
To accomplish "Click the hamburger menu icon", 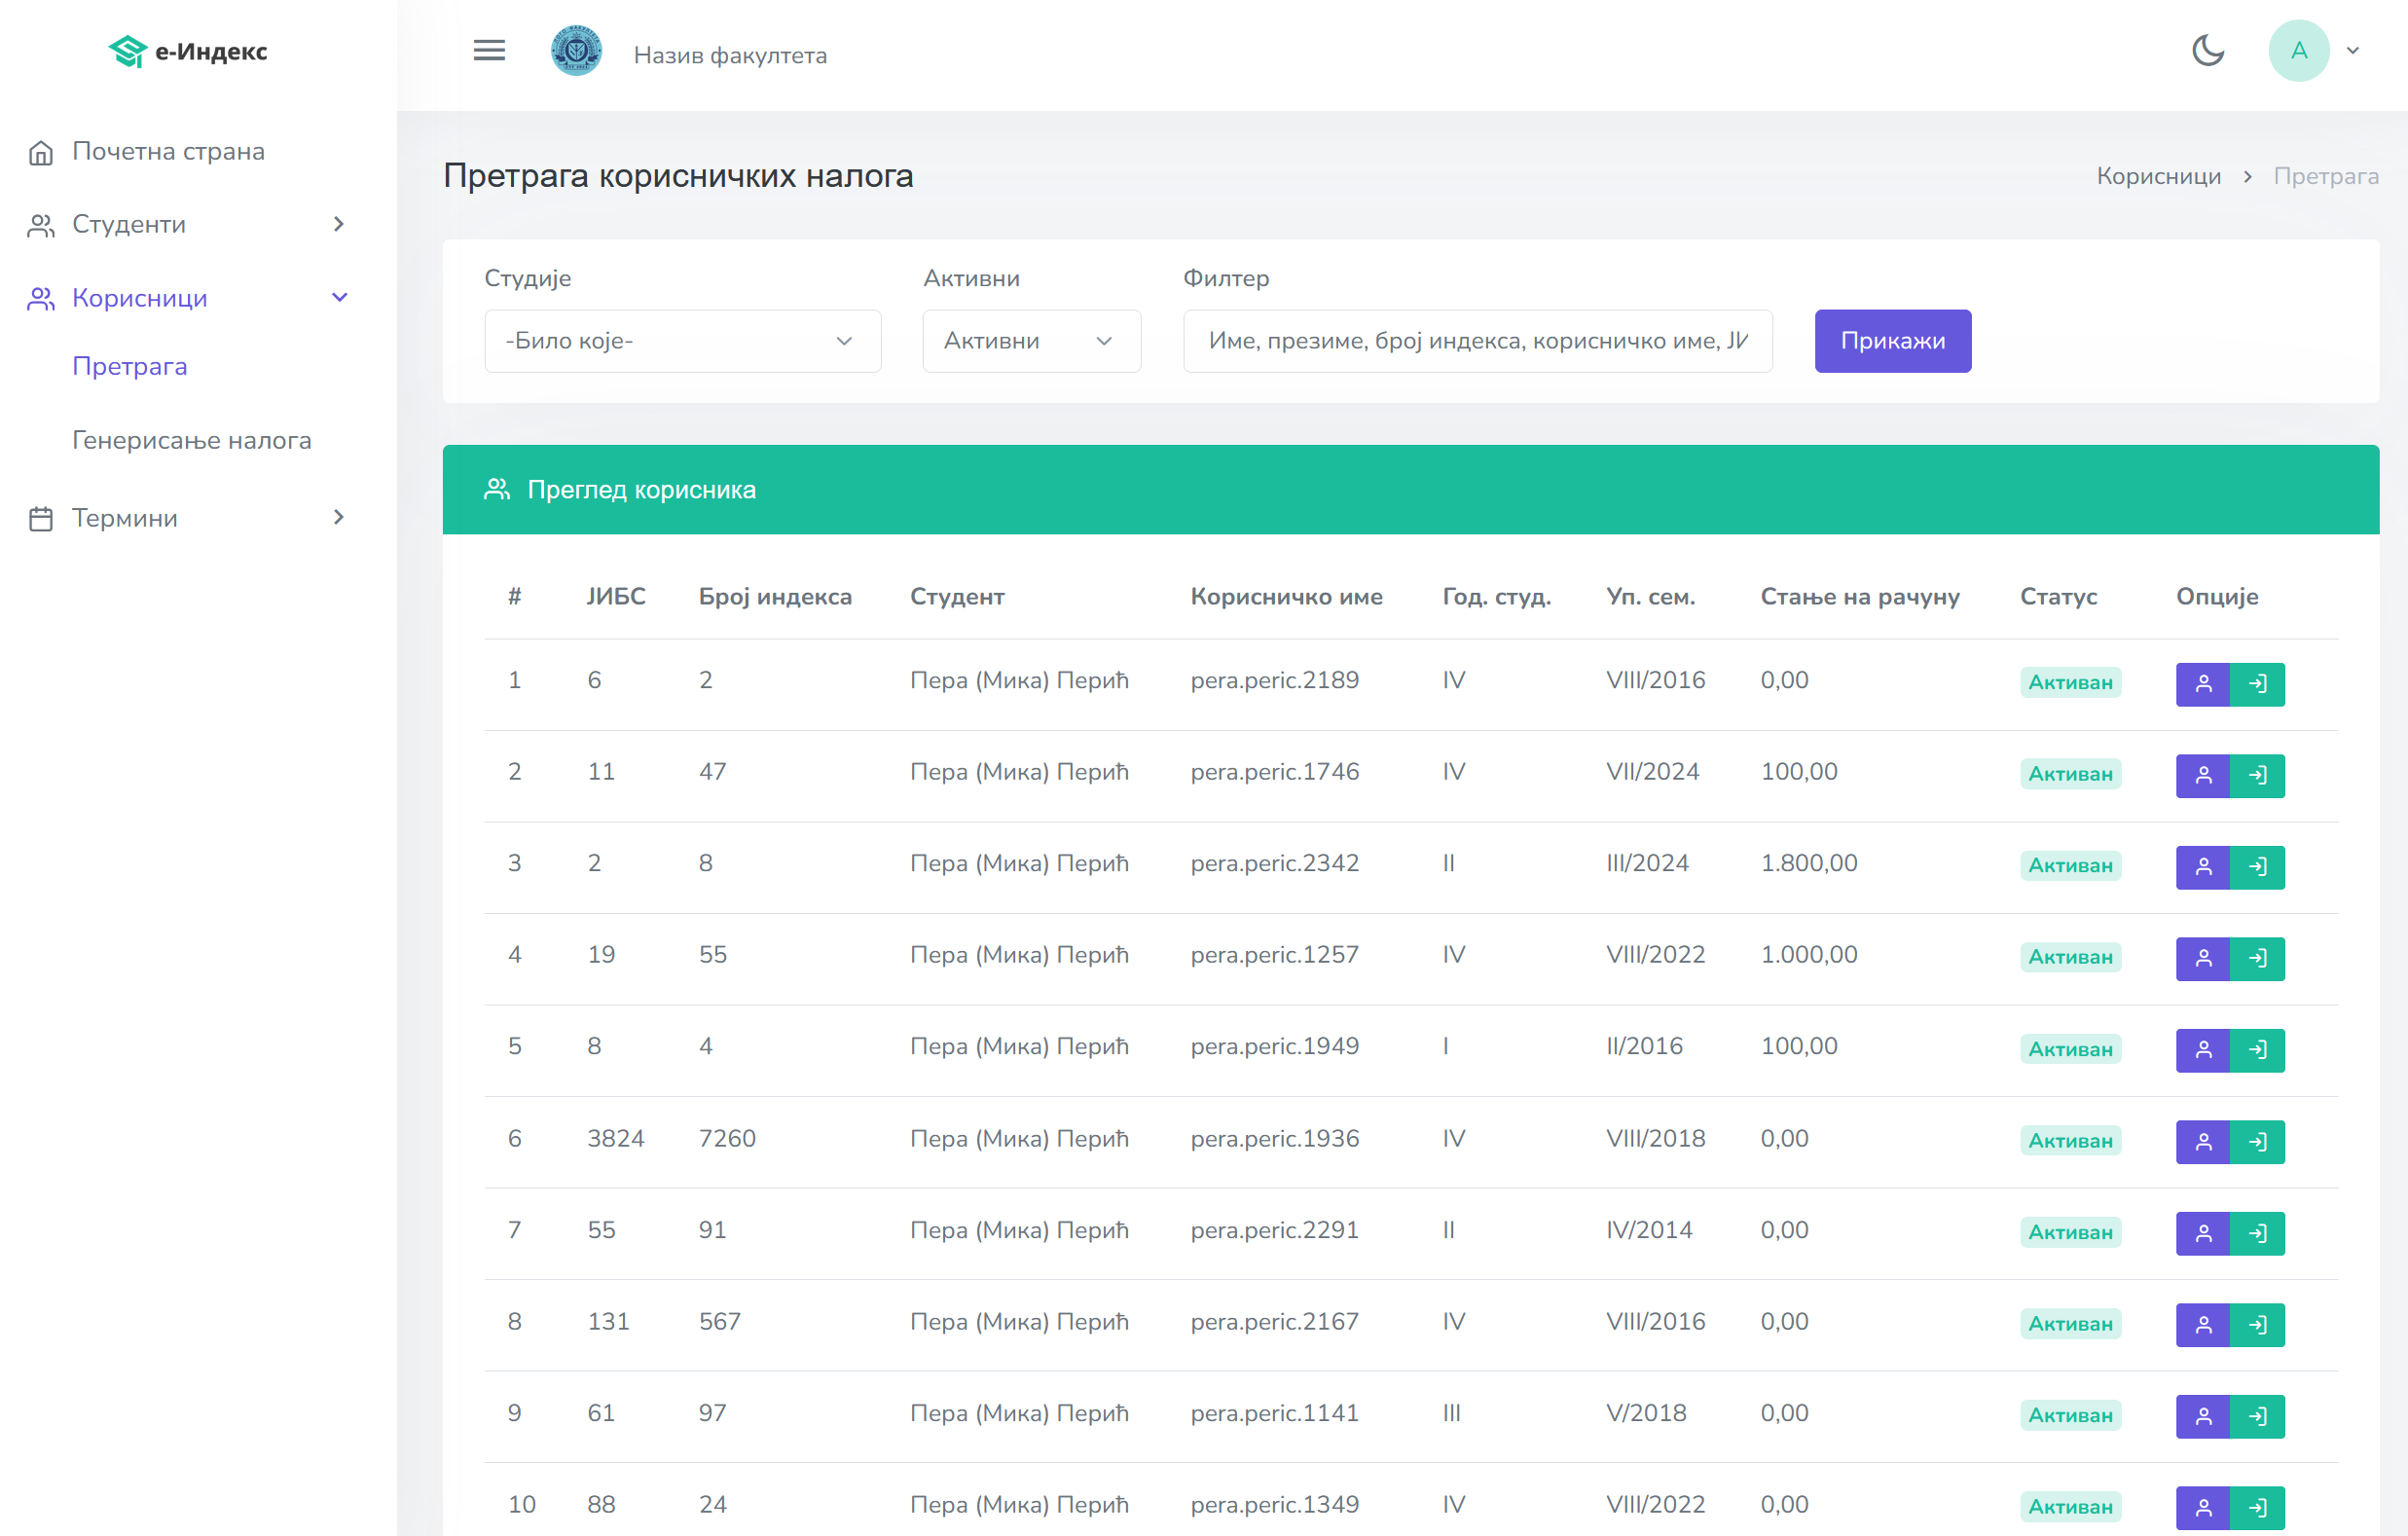I will tap(489, 50).
